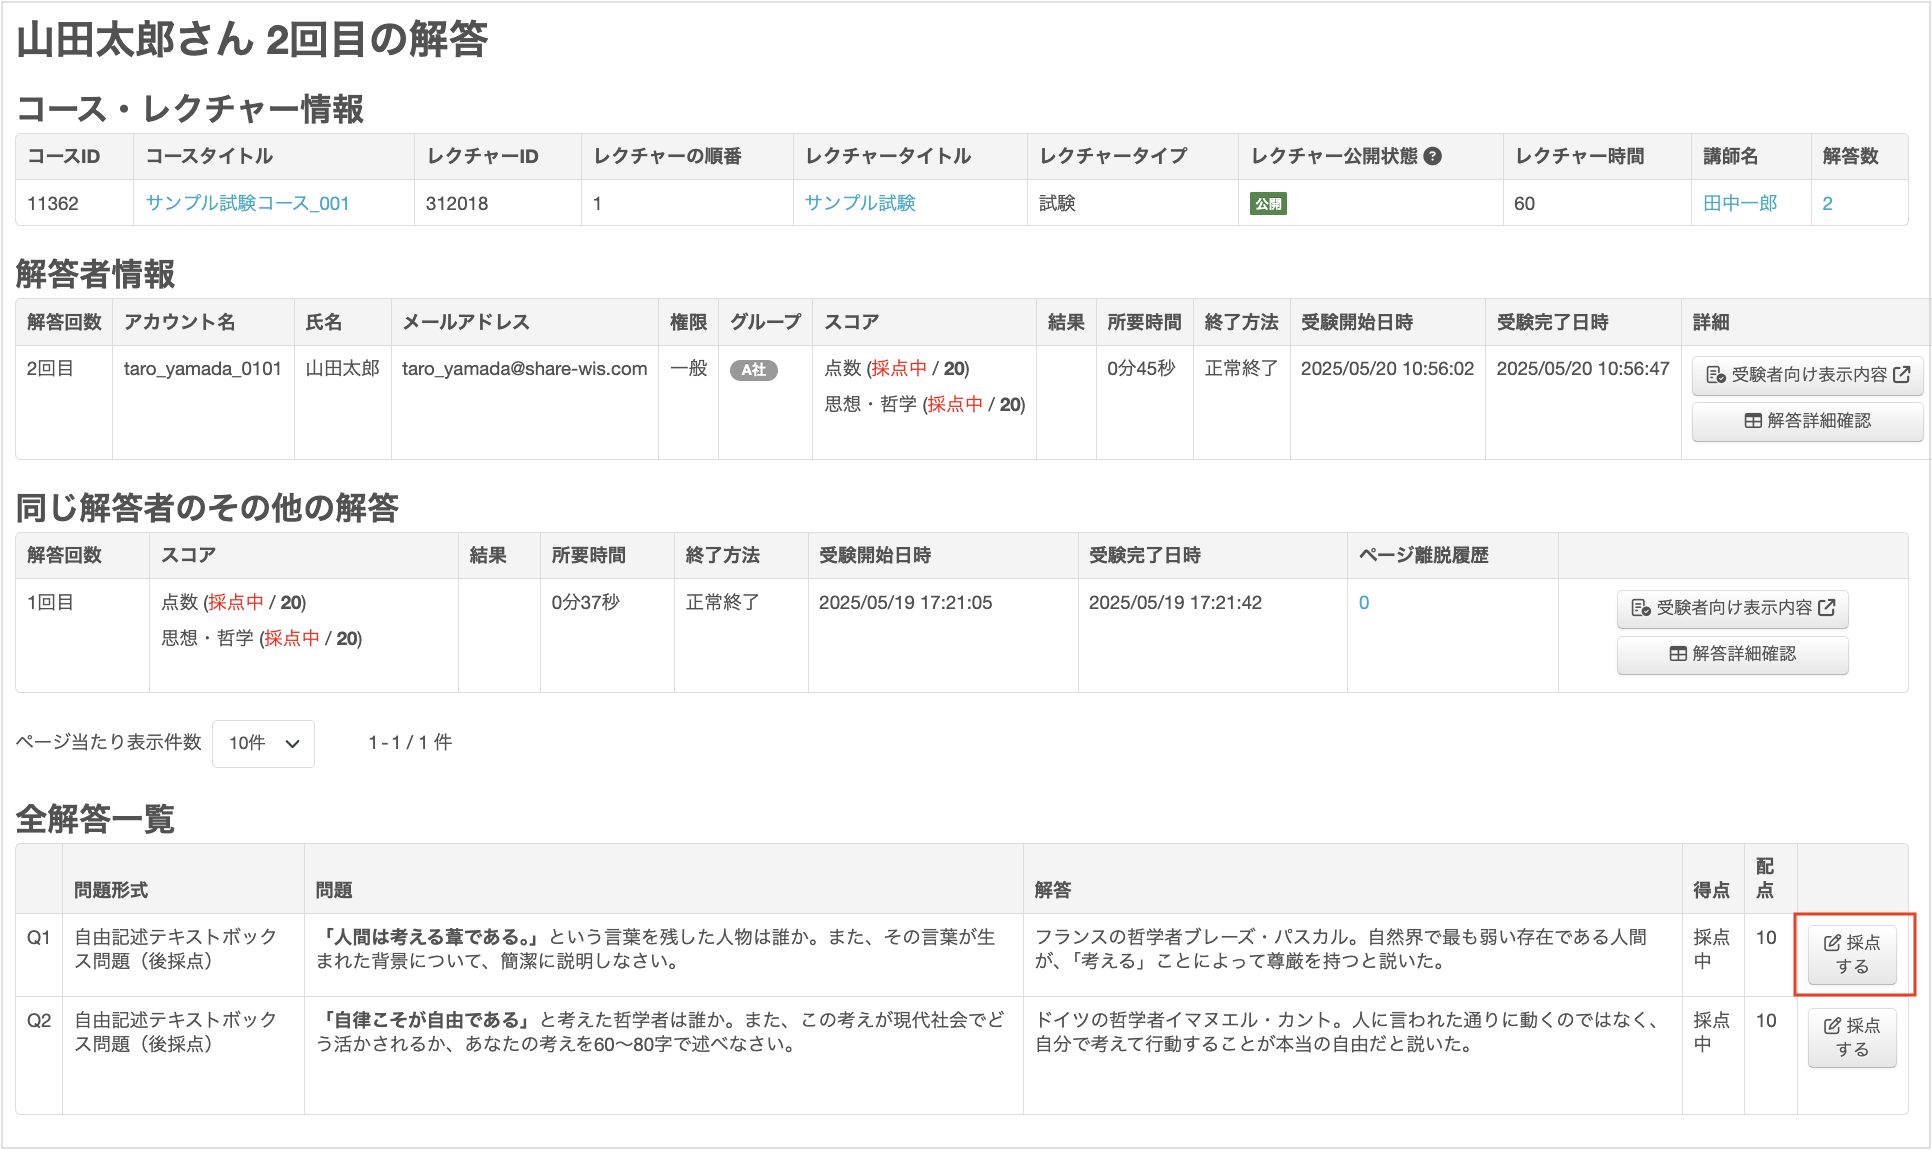Click the Q1 row label
This screenshot has width=1932, height=1150.
39,938
